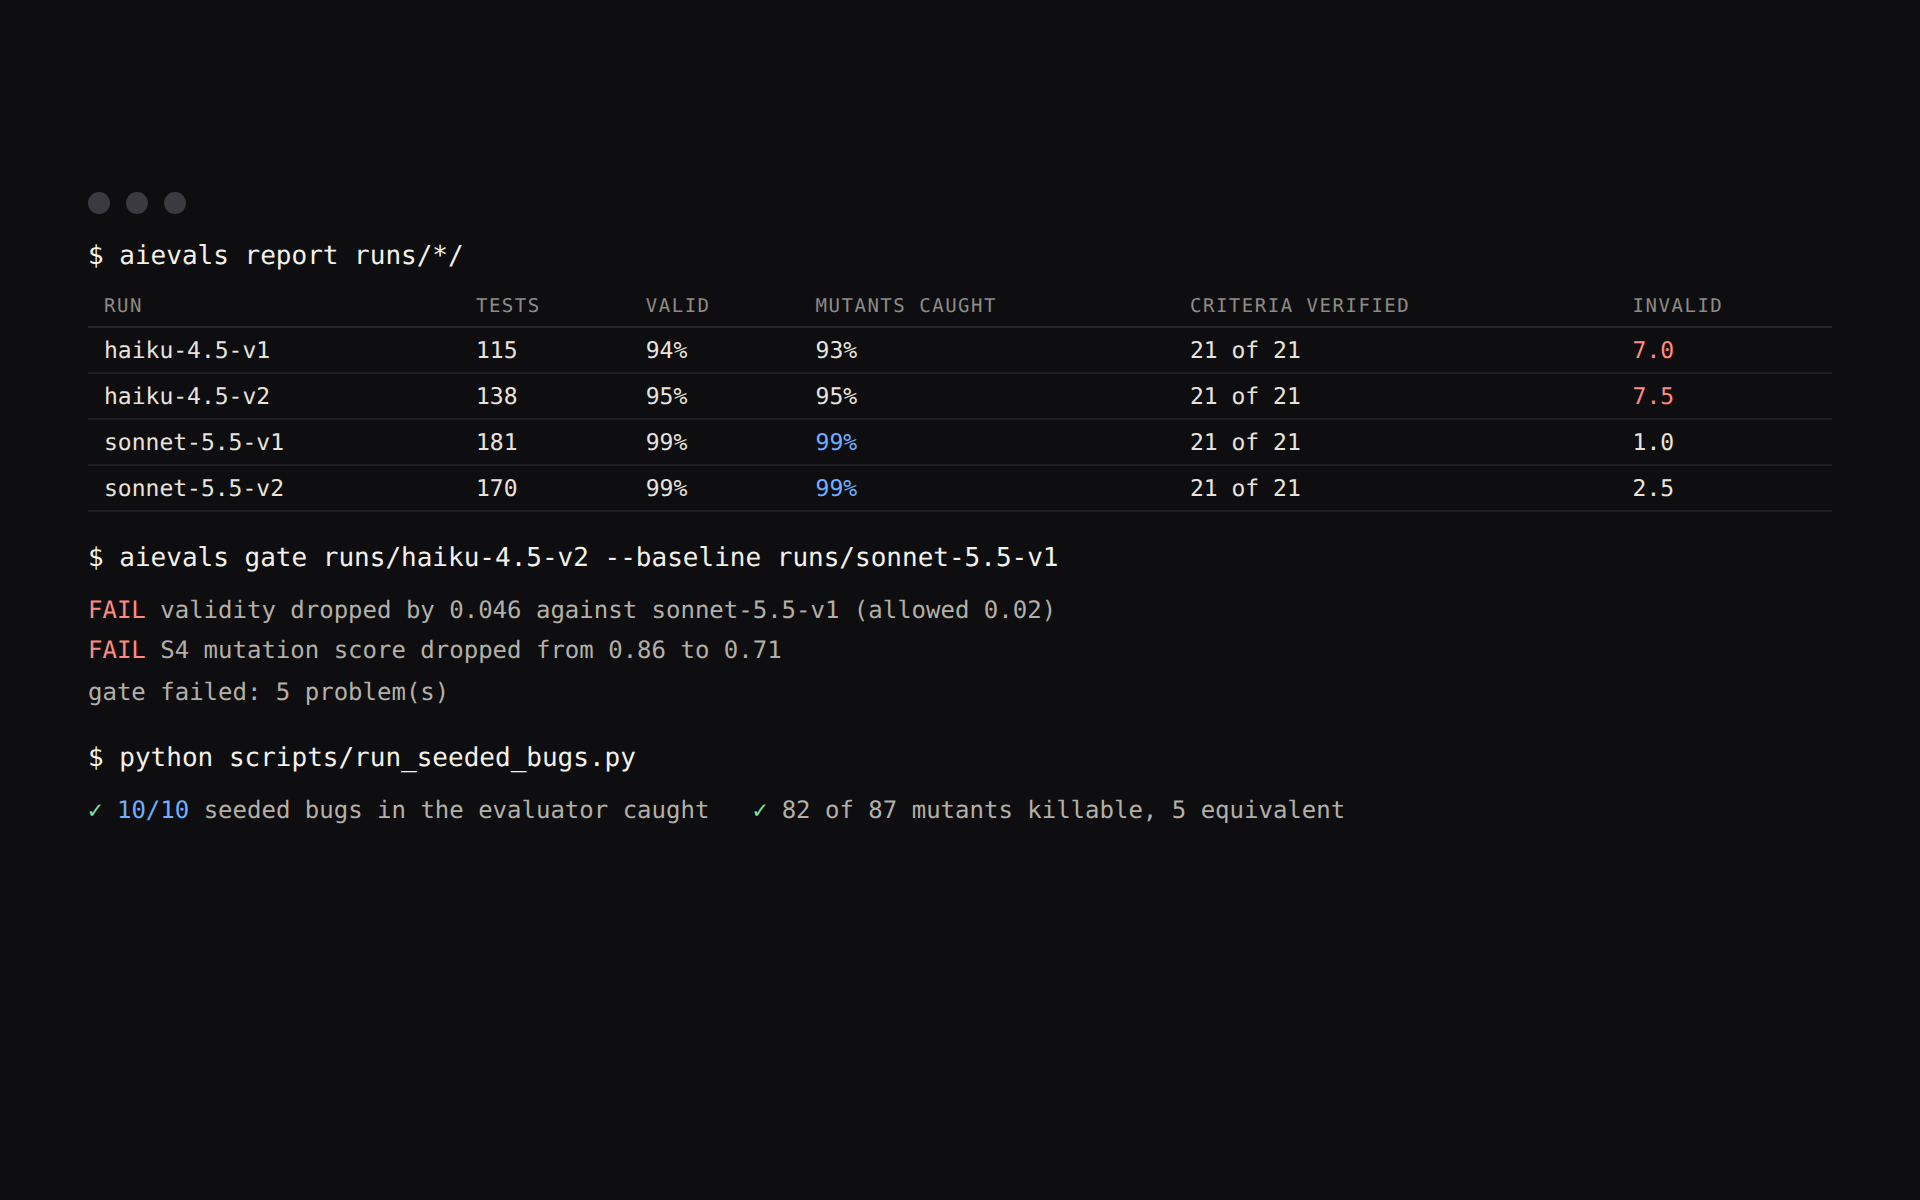This screenshot has width=1920, height=1200.
Task: Click the 1.0 invalid value
Action: (x=1653, y=442)
